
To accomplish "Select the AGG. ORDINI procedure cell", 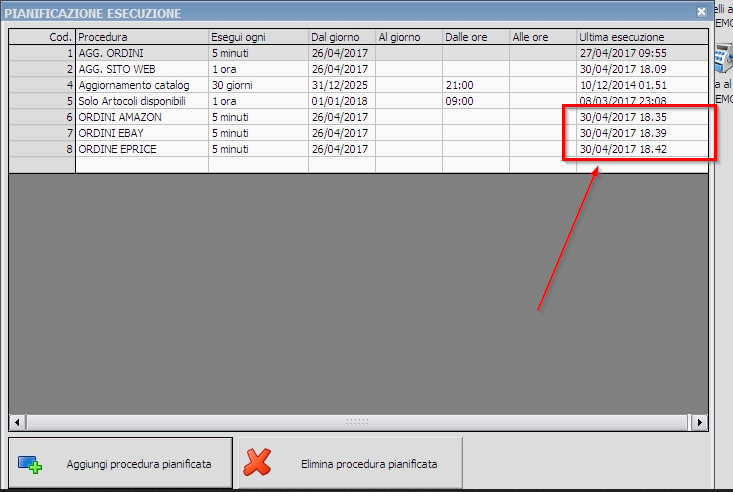I will (142, 53).
